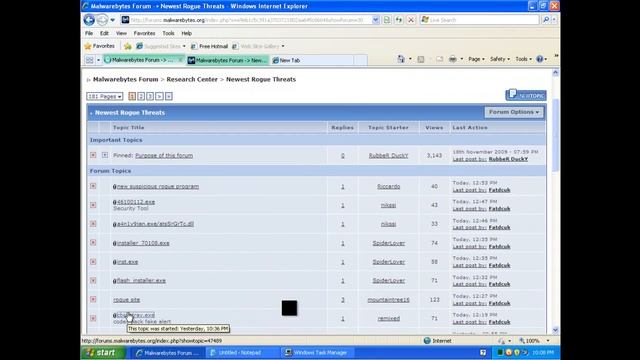640x360 pixels.
Task: Click the browser Back button
Action: (89, 20)
